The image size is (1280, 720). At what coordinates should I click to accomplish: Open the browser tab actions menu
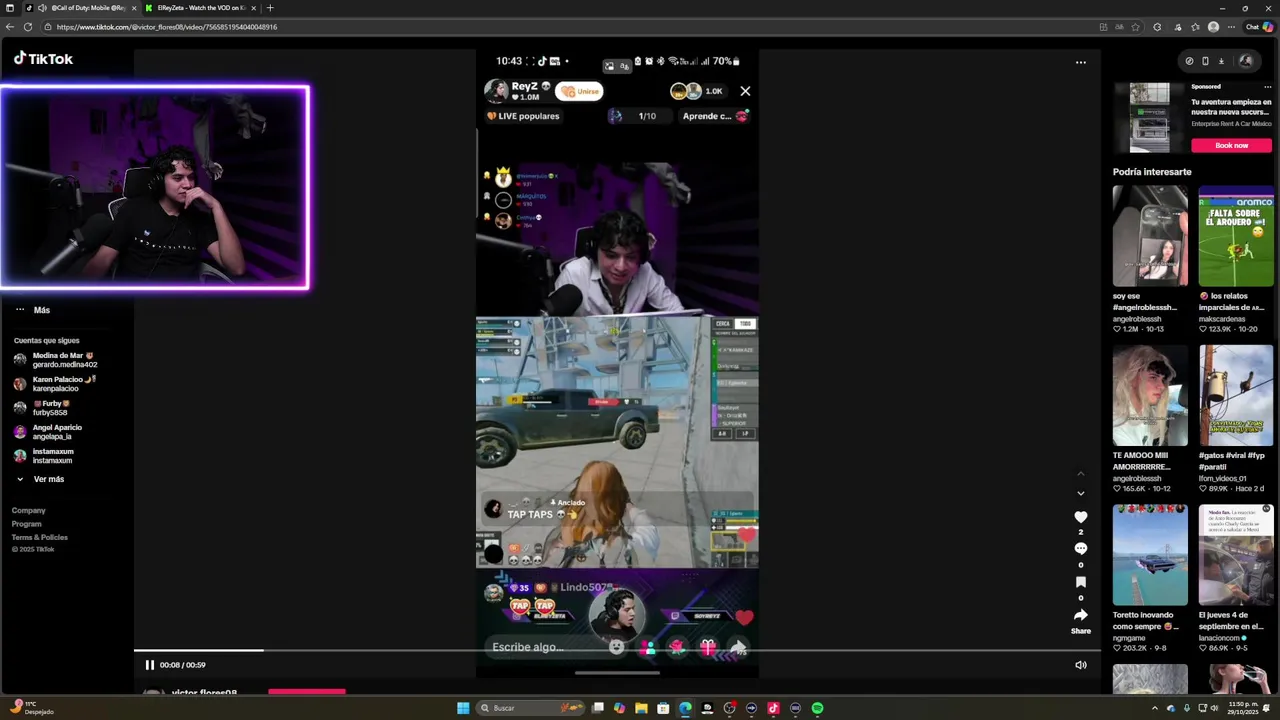pos(10,8)
